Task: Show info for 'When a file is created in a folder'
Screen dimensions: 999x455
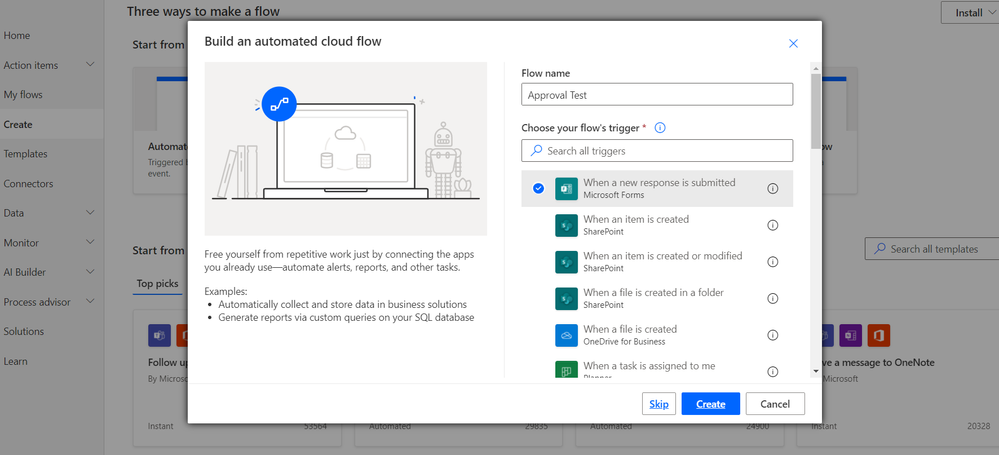Action: [773, 299]
